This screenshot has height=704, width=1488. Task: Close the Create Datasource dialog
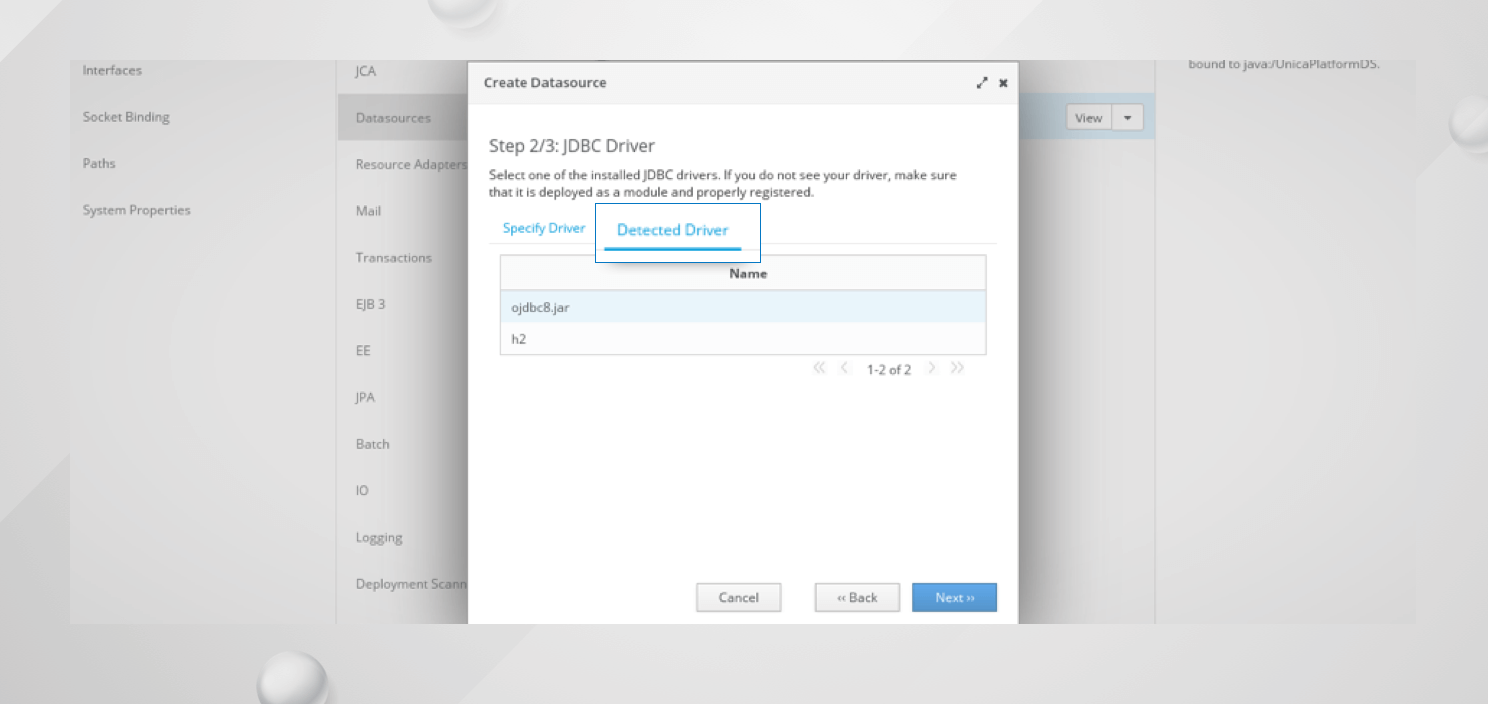tap(1003, 83)
